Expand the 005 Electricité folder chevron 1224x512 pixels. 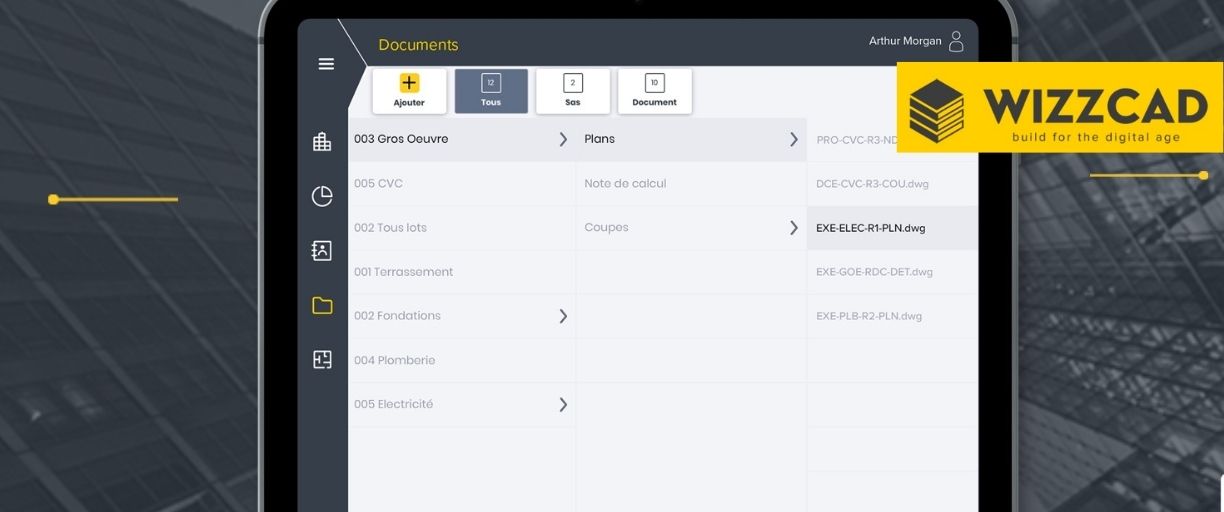click(x=563, y=404)
